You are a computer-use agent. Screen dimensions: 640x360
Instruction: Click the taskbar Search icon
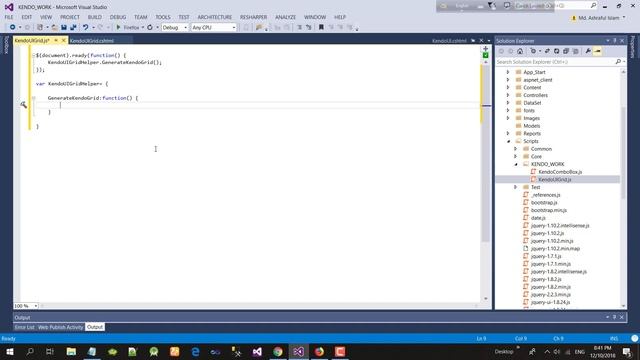[x=30, y=351]
